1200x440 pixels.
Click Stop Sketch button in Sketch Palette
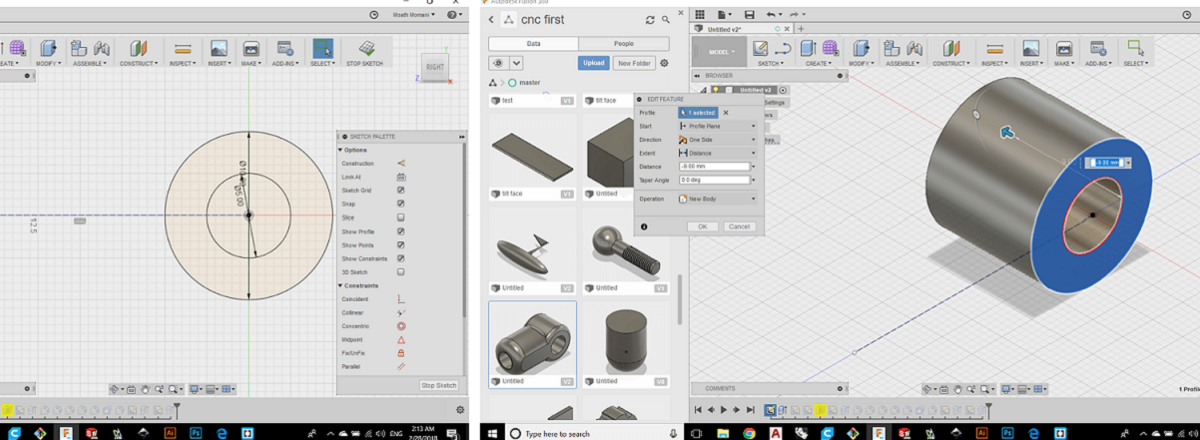[x=438, y=385]
